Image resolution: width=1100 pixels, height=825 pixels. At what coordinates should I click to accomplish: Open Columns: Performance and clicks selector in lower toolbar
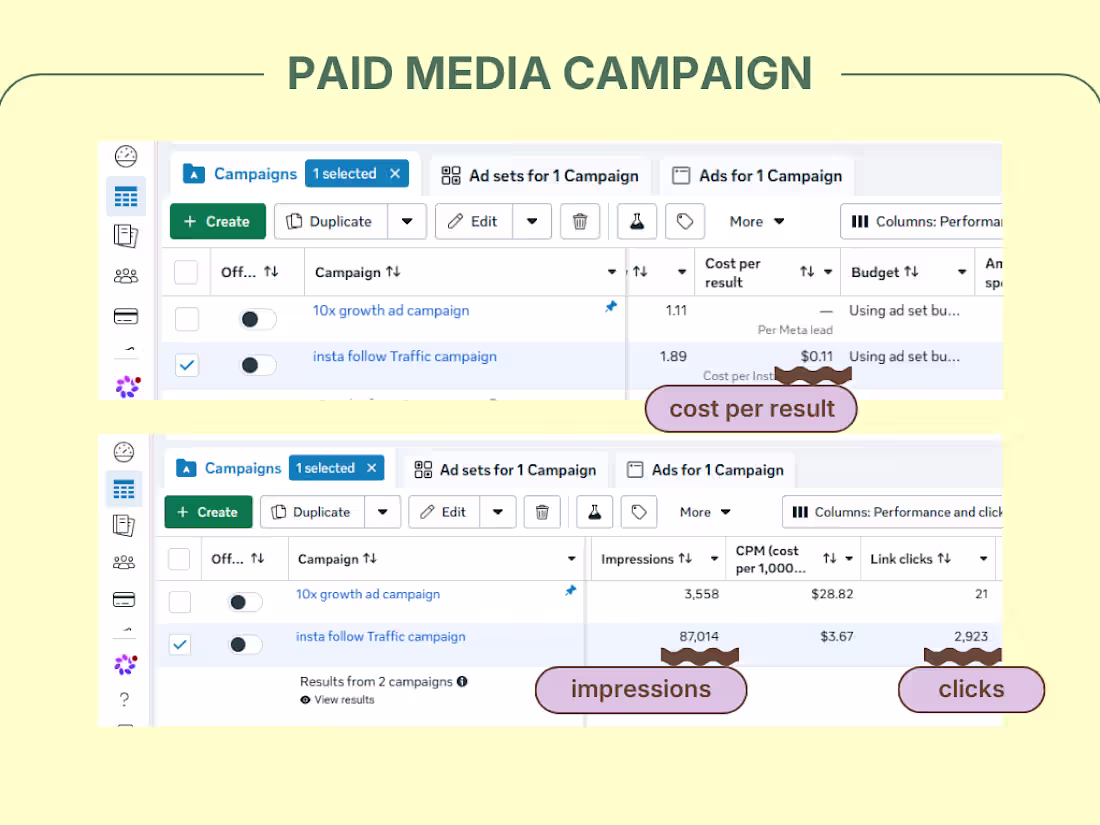tap(892, 512)
